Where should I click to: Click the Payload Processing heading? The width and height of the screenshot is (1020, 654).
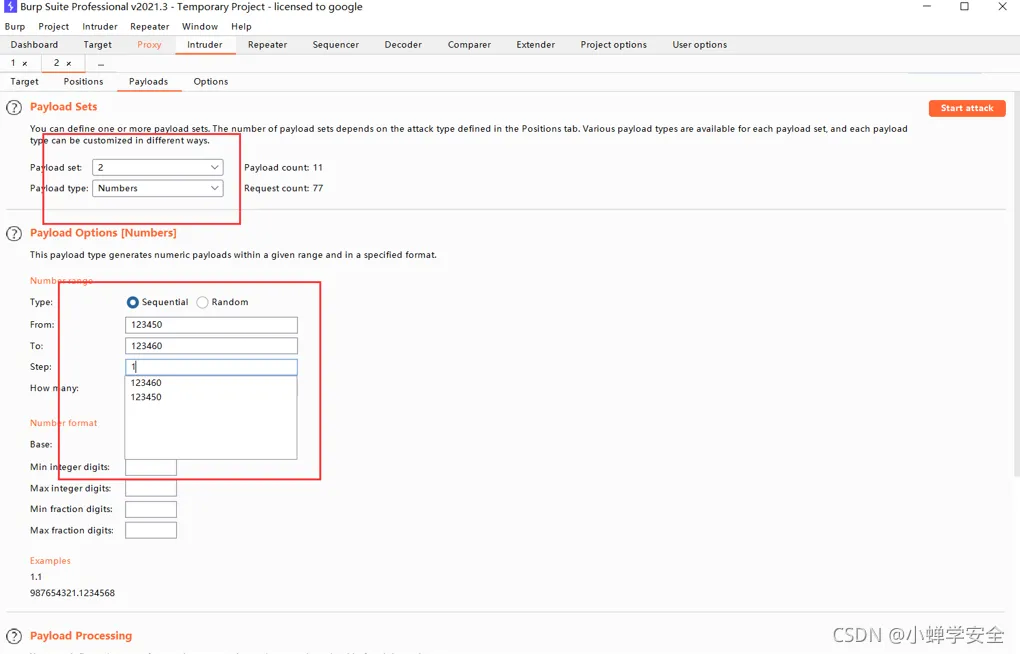click(x=81, y=636)
